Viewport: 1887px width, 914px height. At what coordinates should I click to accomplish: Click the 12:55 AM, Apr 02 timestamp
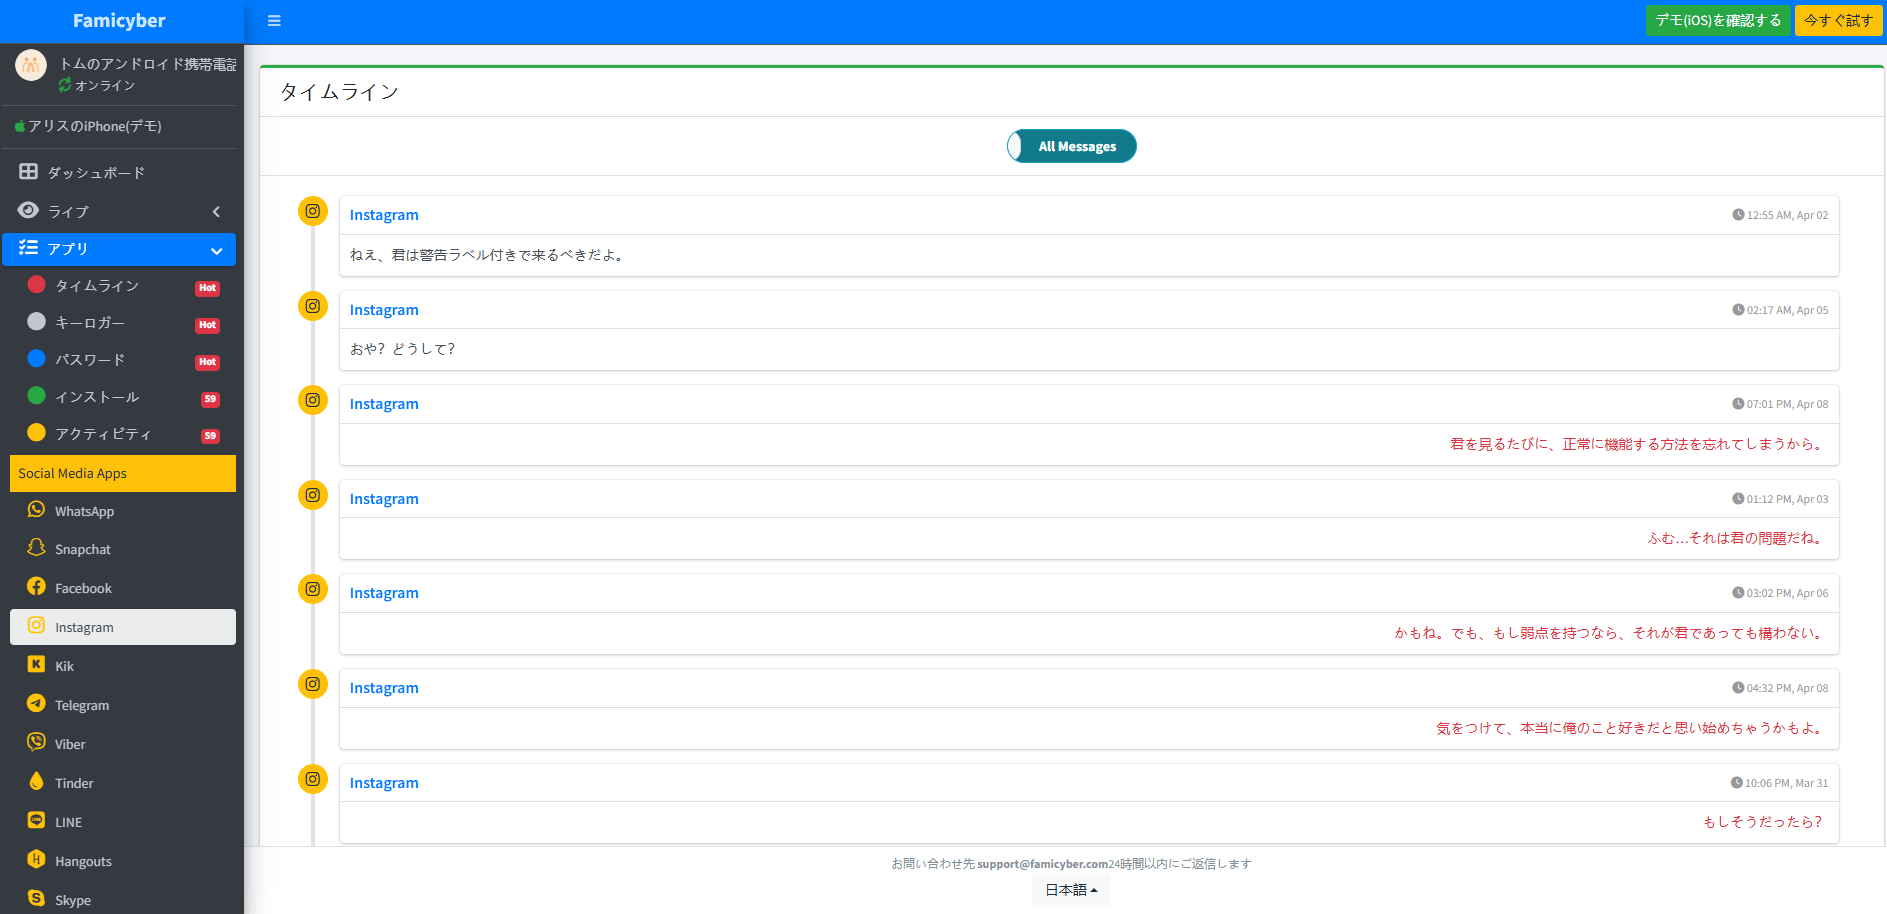coord(1780,215)
